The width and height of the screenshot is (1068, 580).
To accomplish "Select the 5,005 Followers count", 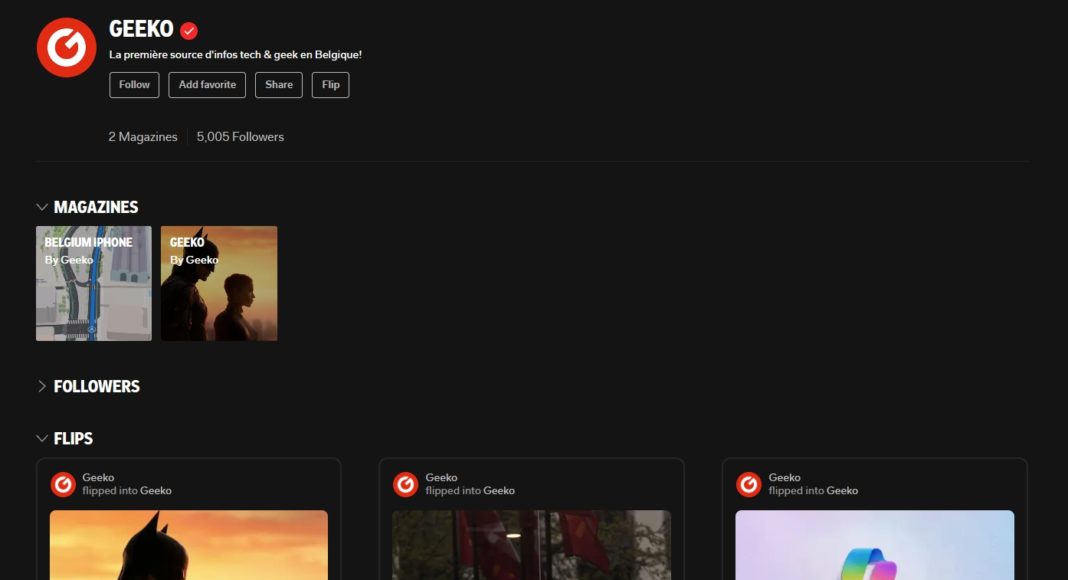I will click(x=240, y=137).
